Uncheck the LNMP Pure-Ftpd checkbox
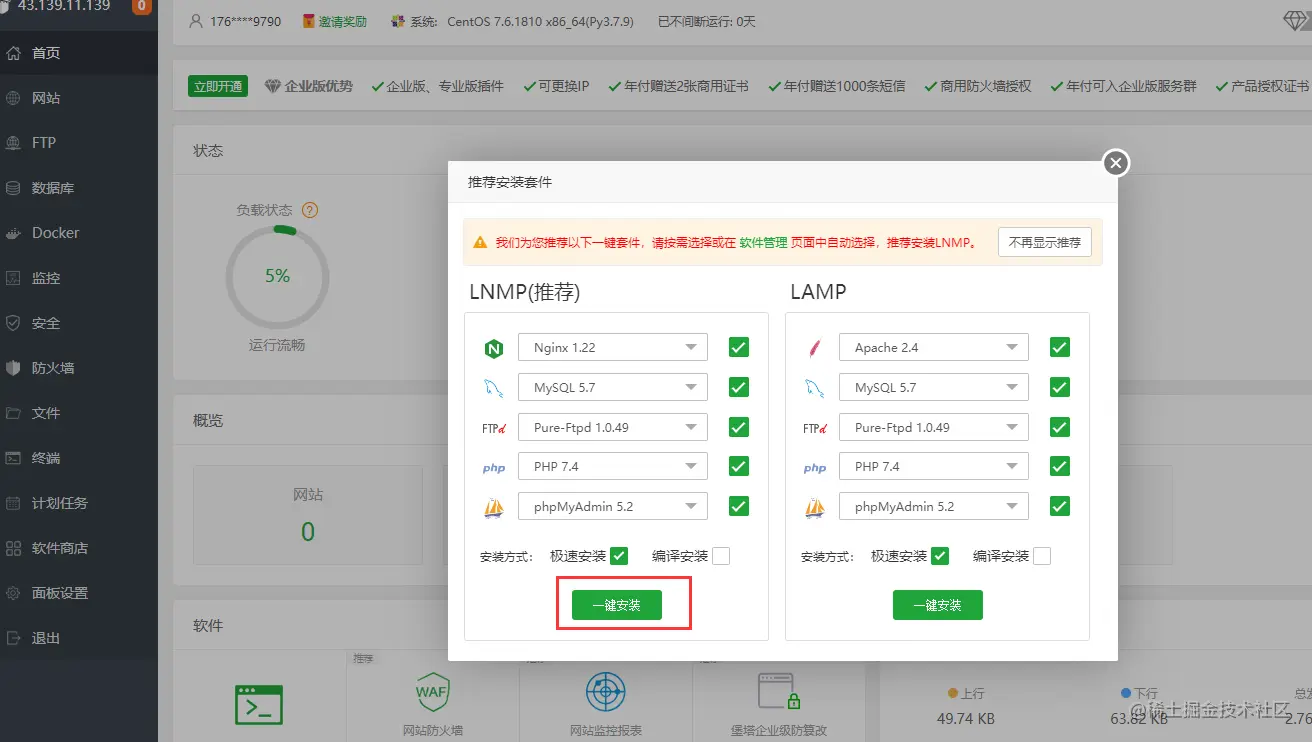1312x742 pixels. [x=739, y=427]
